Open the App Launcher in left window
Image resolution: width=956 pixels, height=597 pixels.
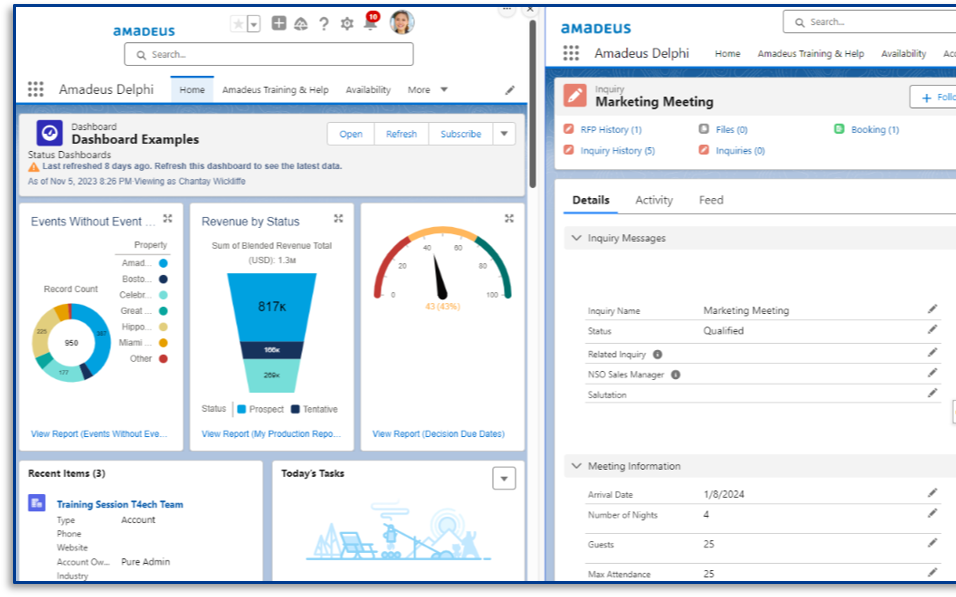point(35,90)
